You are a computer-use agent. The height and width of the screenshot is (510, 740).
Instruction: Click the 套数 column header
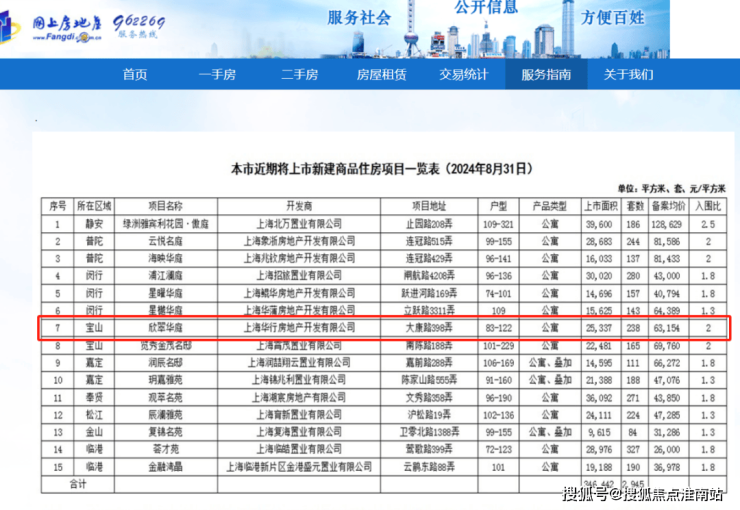[635, 206]
